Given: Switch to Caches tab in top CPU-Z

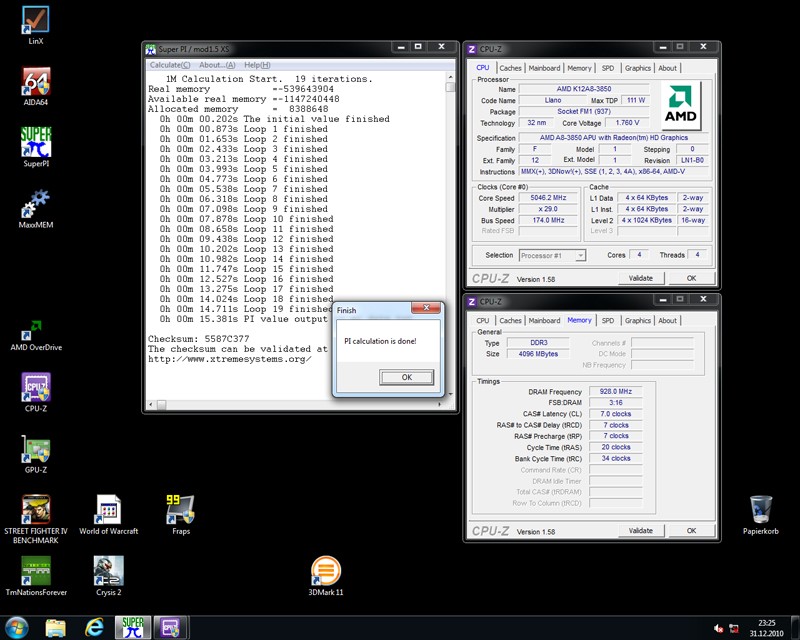Looking at the screenshot, I should point(510,68).
